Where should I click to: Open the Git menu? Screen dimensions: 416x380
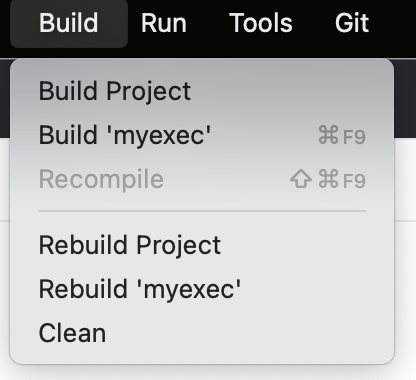click(352, 23)
